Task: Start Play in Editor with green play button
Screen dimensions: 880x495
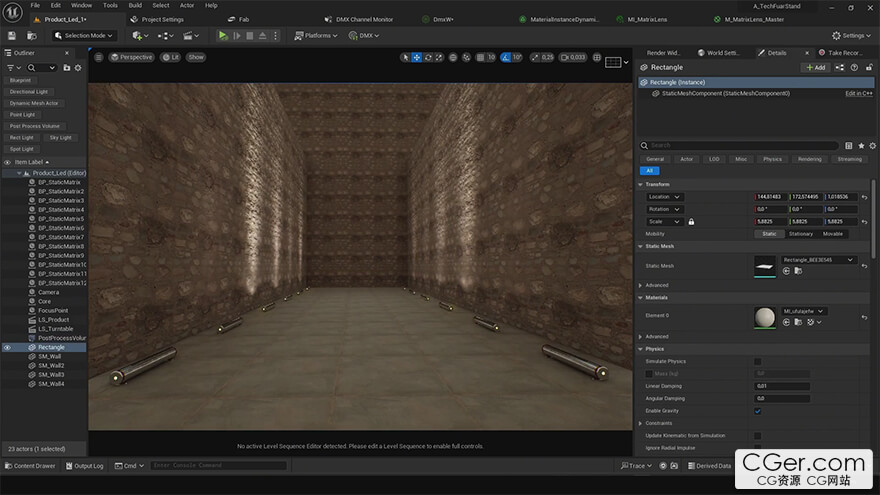Action: pyautogui.click(x=223, y=35)
